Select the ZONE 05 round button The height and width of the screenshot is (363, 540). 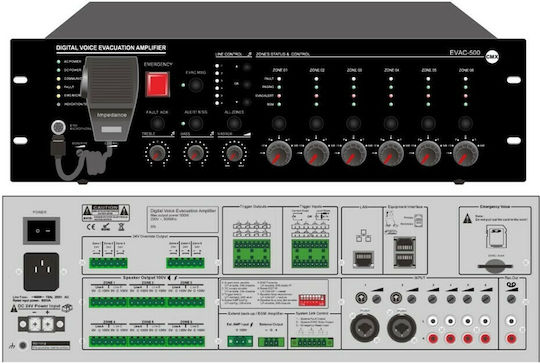pos(428,123)
